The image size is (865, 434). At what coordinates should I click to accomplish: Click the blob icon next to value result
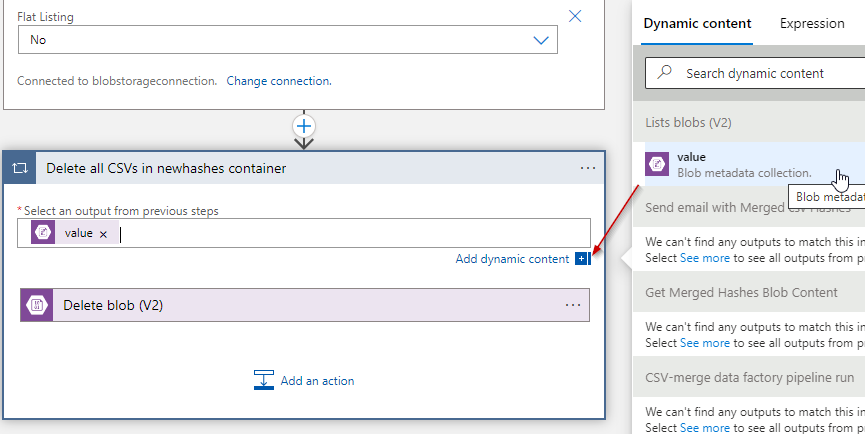pyautogui.click(x=657, y=164)
